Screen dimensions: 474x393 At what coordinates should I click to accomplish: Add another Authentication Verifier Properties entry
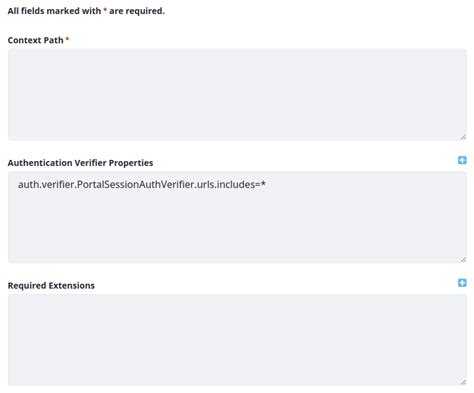(462, 160)
